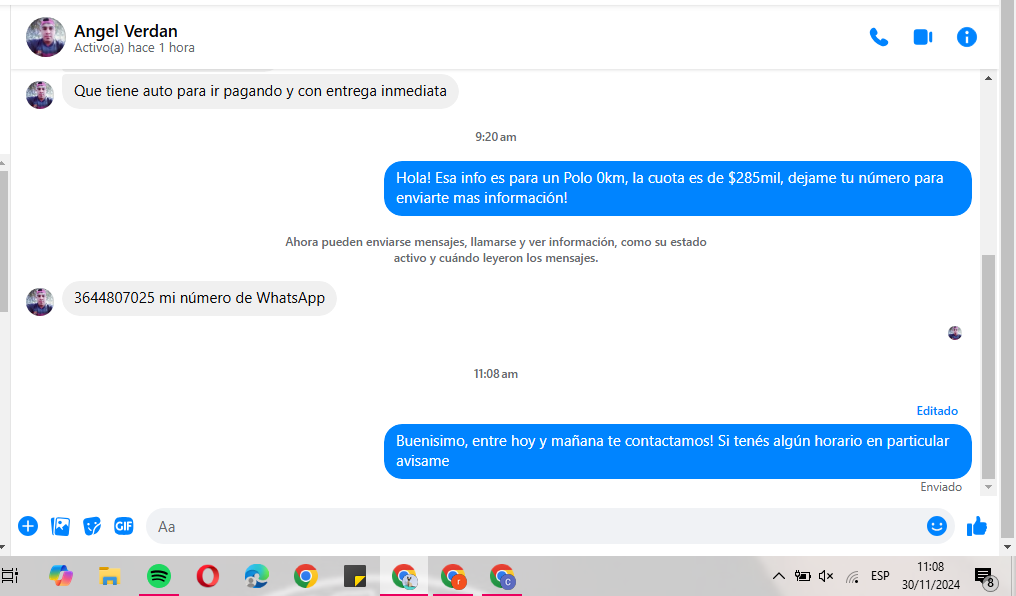Open the Opera browser from taskbar
Screen dimensions: 1016x596
pos(207,576)
